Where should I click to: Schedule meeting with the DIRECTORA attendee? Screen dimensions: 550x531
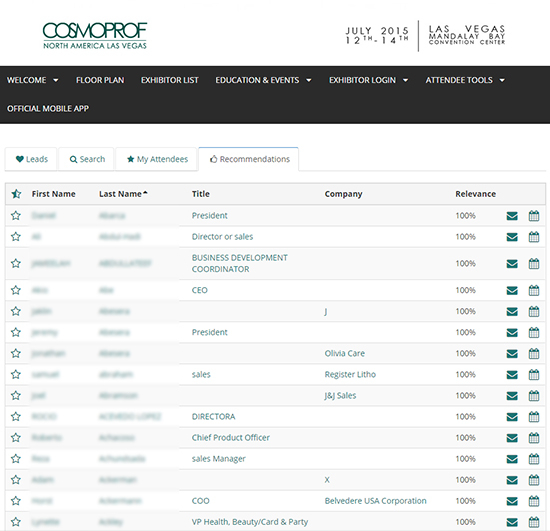(x=534, y=417)
